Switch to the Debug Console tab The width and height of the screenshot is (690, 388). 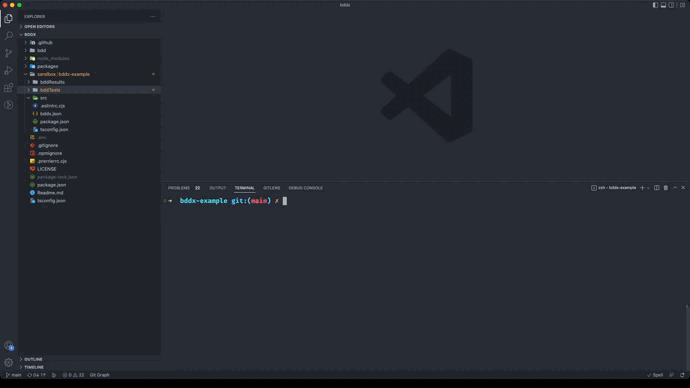(305, 188)
